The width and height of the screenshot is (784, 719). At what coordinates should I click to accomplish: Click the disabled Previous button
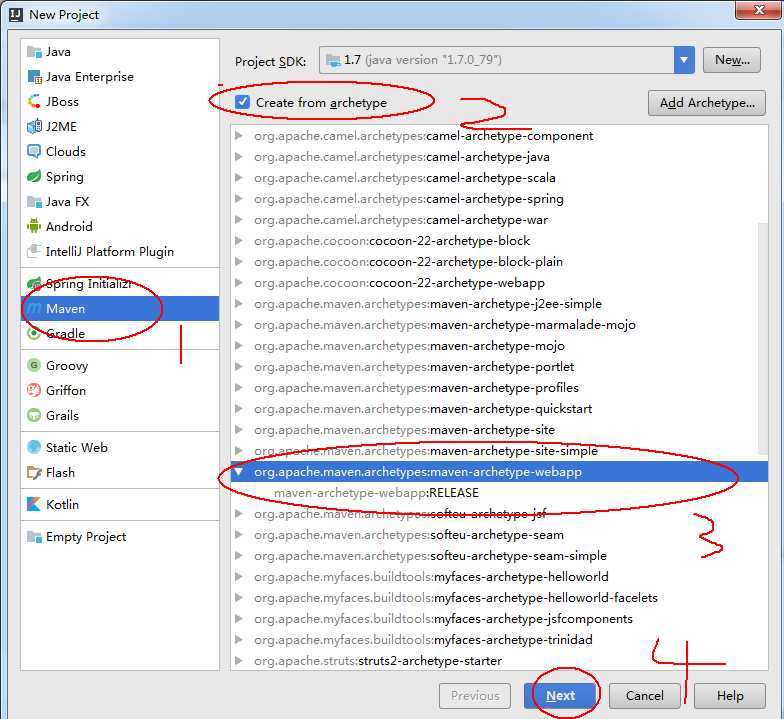click(475, 696)
